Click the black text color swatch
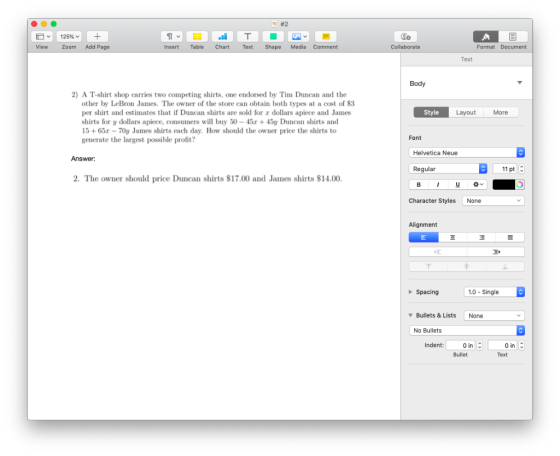The image size is (560, 456). pyautogui.click(x=504, y=185)
